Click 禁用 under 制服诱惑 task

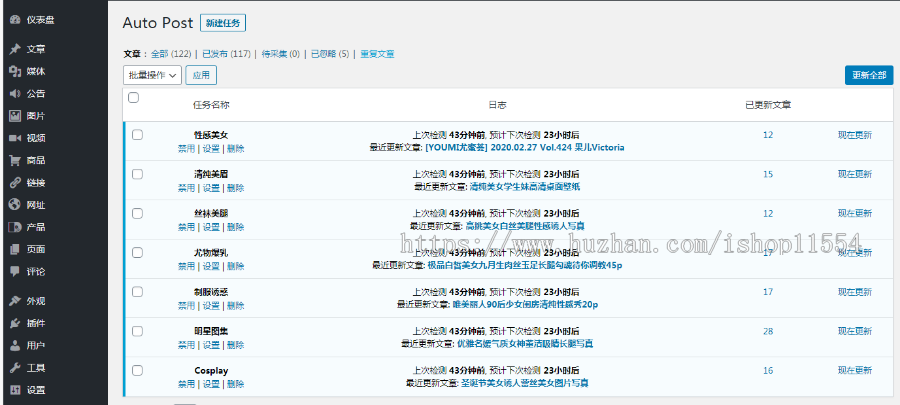[x=187, y=306]
